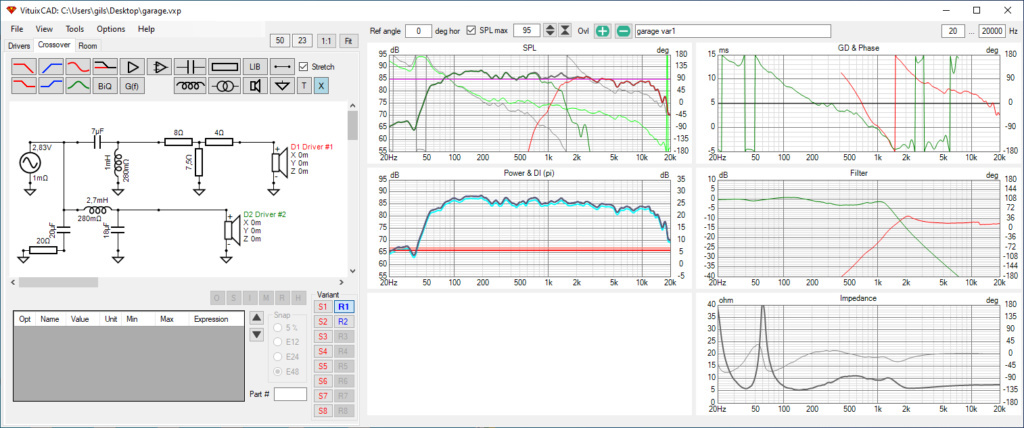
Task: Select variant S2 button
Action: pos(323,322)
